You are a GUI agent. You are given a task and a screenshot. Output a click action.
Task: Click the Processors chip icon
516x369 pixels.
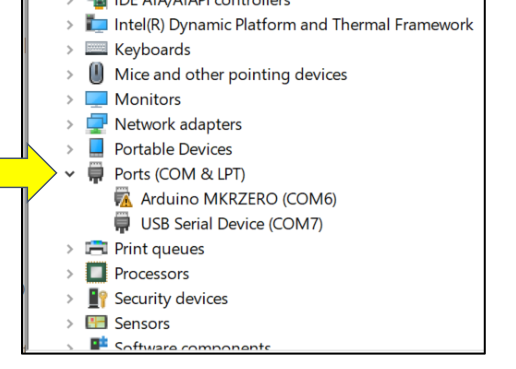coord(96,273)
